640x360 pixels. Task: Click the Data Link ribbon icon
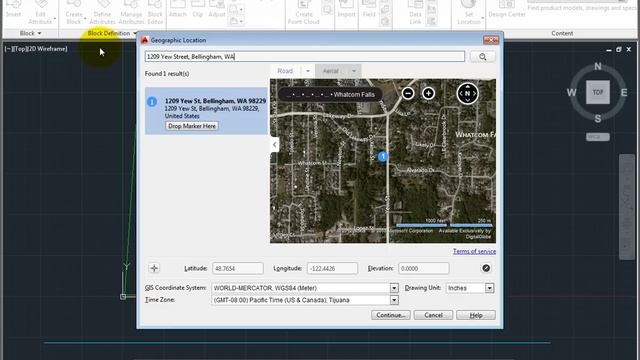(x=415, y=12)
